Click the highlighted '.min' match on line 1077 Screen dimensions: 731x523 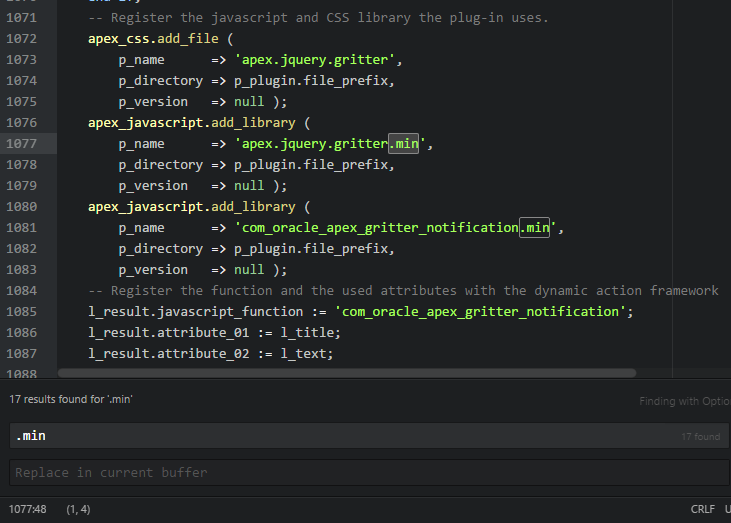pos(404,144)
